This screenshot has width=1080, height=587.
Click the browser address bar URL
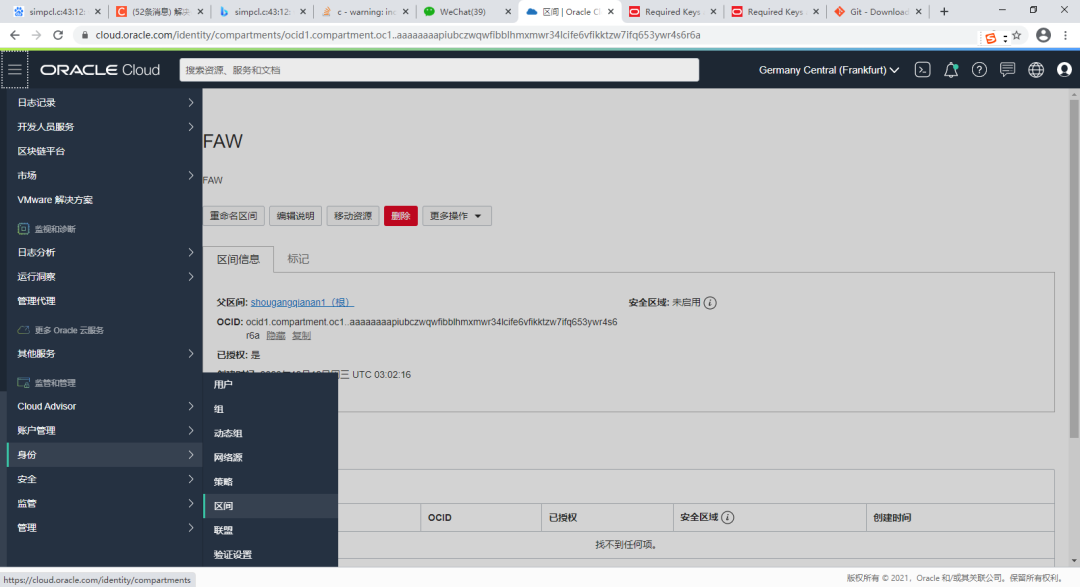(x=398, y=35)
